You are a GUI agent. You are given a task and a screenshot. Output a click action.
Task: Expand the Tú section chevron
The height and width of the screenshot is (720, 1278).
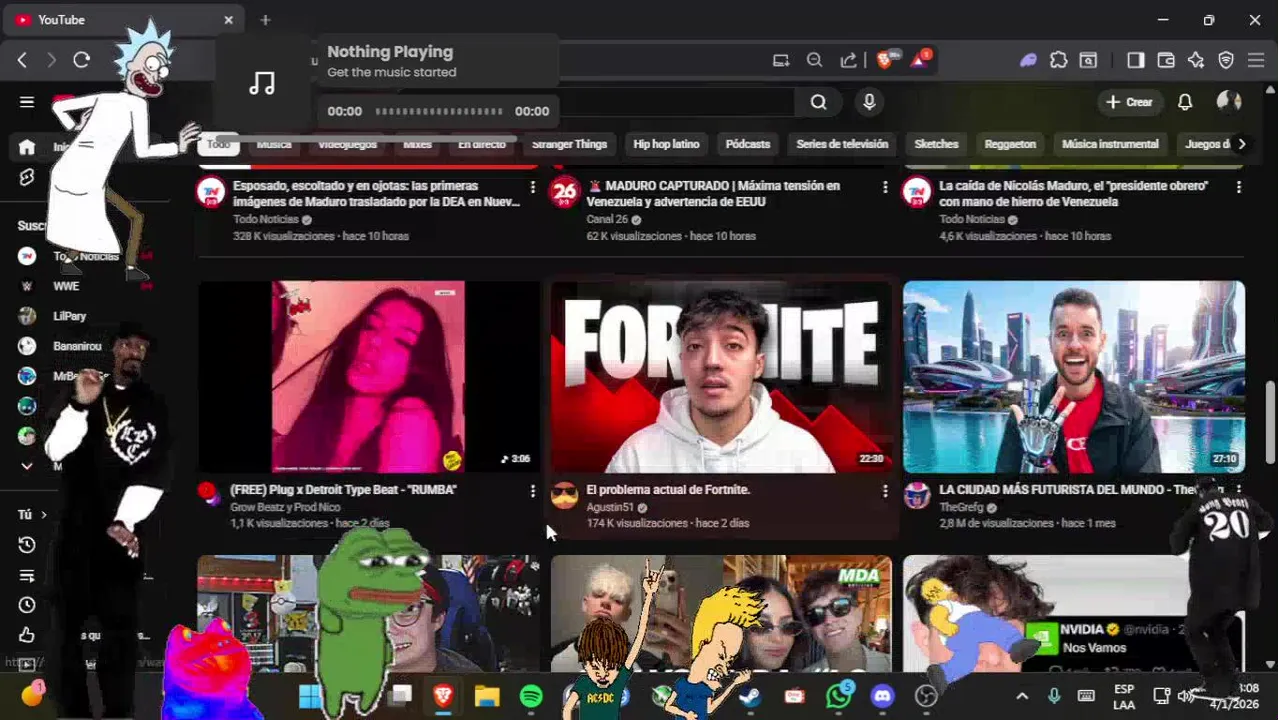(43, 515)
